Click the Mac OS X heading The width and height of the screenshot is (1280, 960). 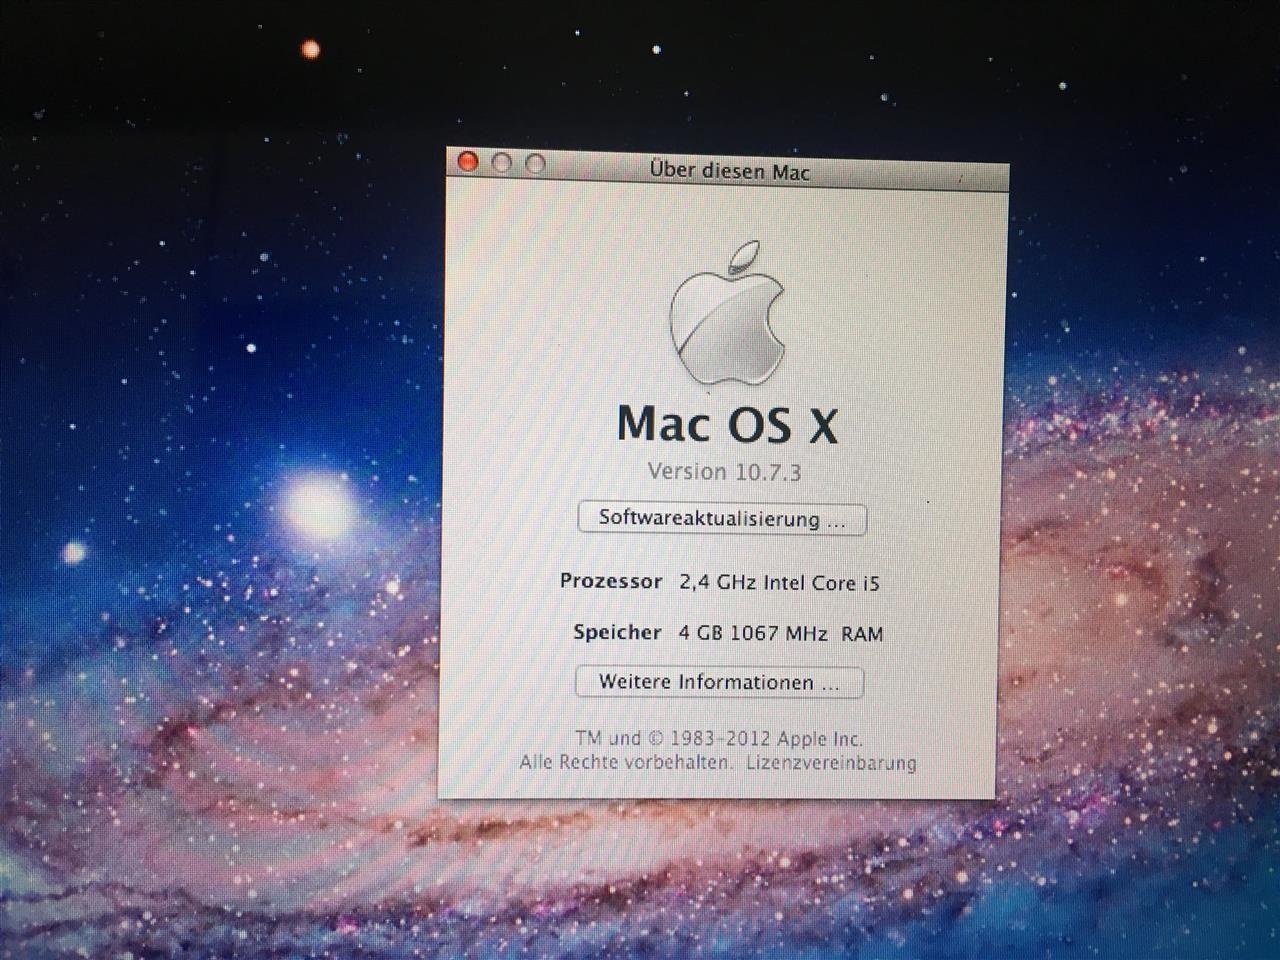(x=727, y=423)
